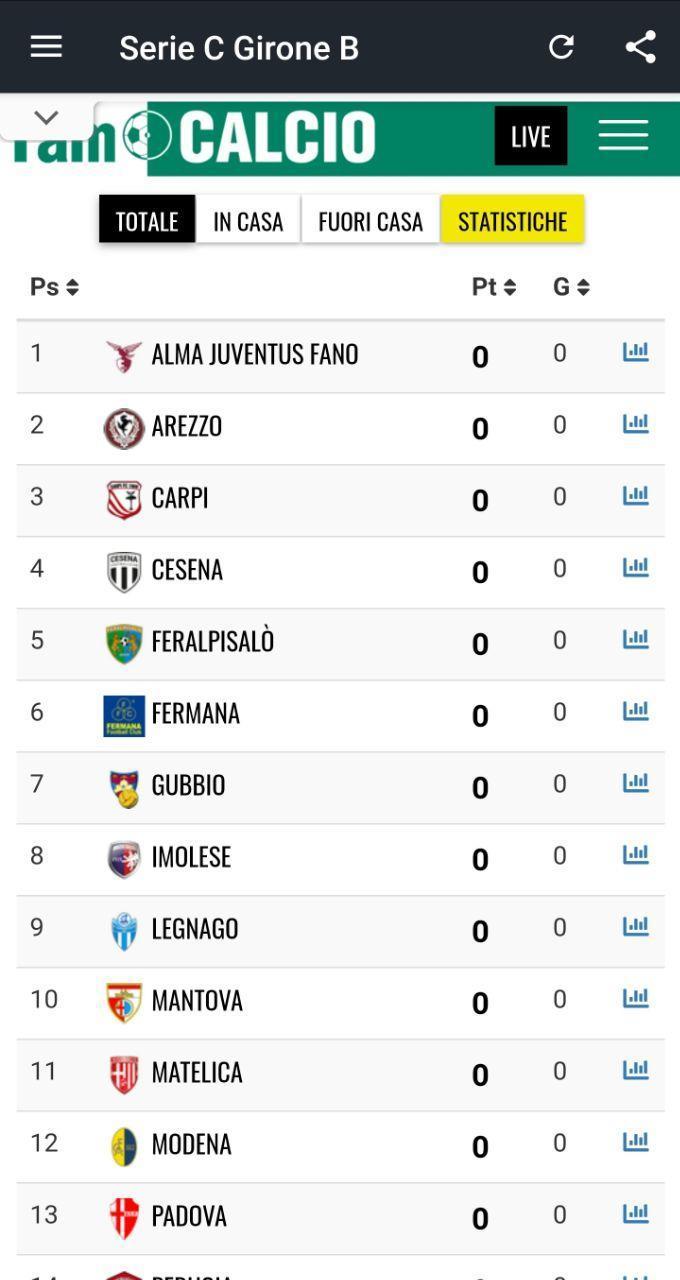View statistics chart for Alma Juventus Fano

(x=637, y=351)
